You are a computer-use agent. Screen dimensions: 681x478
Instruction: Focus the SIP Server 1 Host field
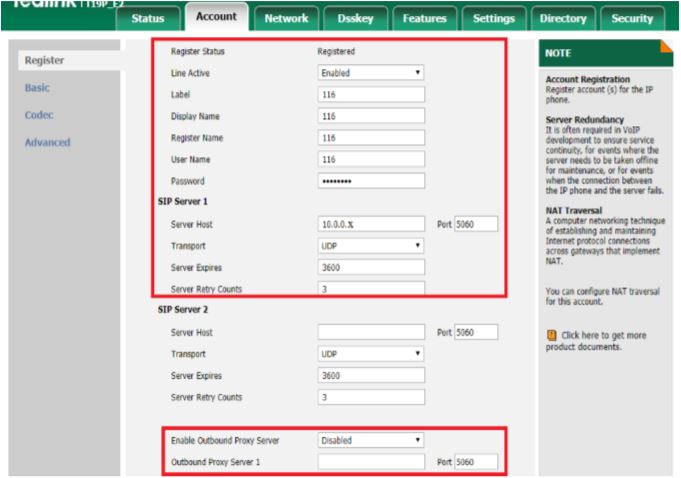(x=371, y=224)
